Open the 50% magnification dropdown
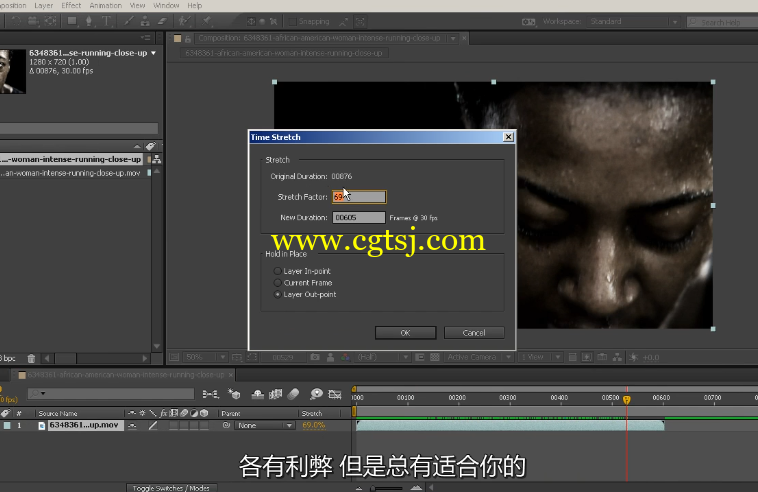 (205, 357)
